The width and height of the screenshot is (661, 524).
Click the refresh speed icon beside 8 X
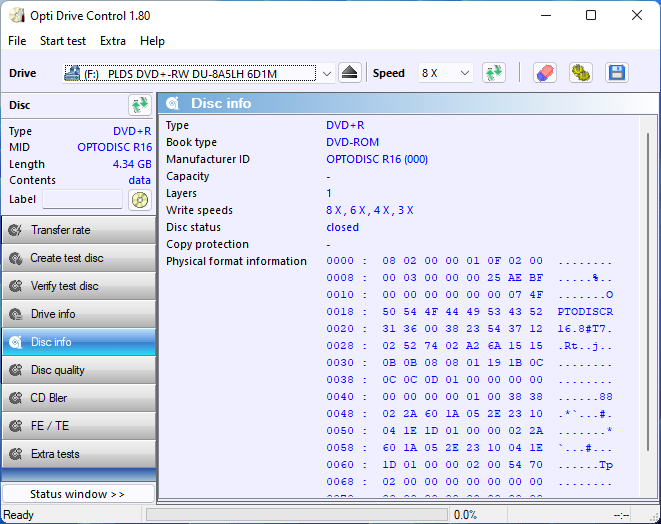tap(494, 73)
